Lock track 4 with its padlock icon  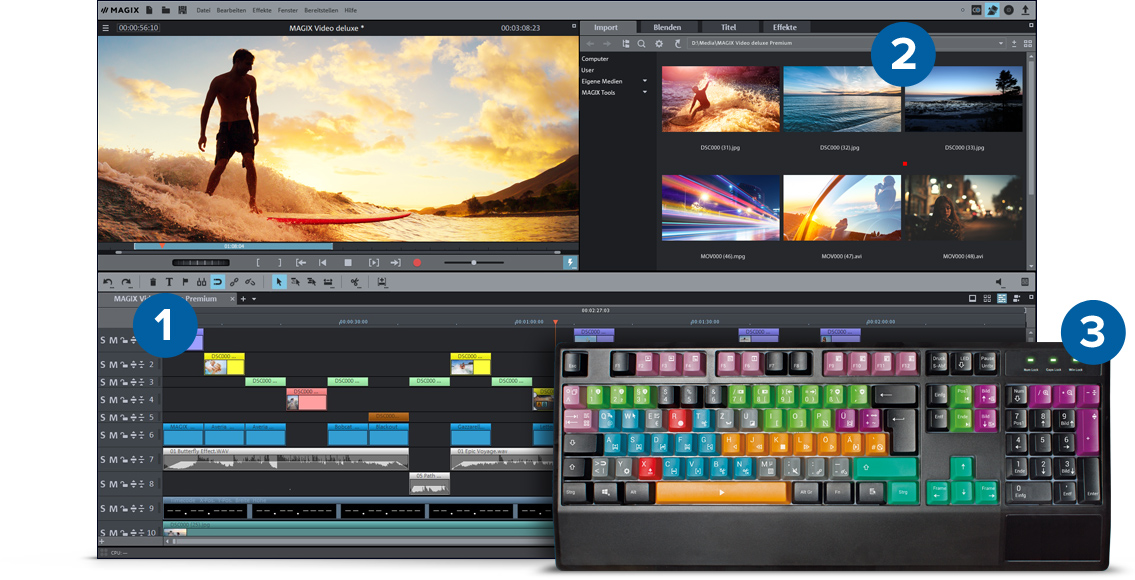point(124,400)
